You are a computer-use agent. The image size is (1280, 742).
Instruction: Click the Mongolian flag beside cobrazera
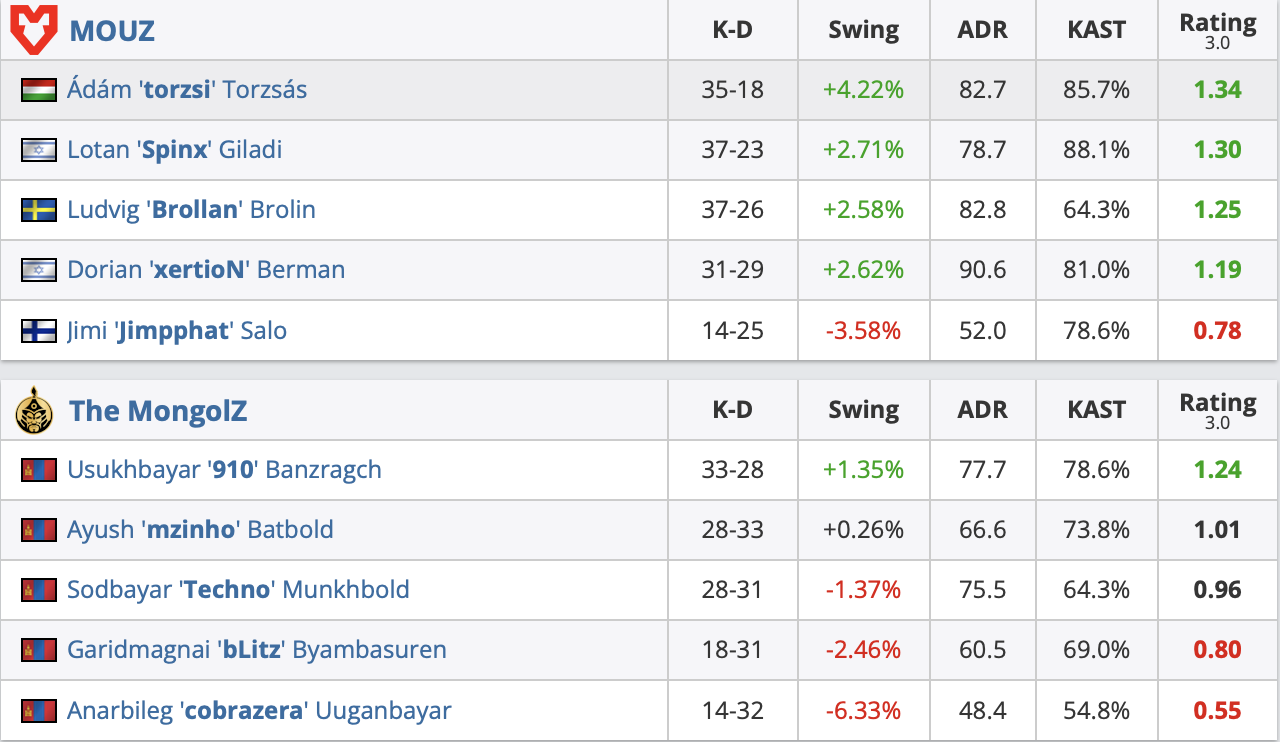(38, 711)
